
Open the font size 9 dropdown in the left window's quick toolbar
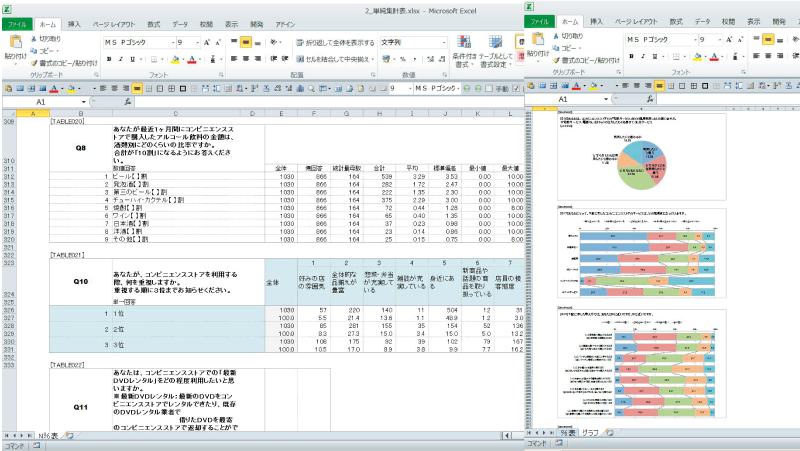point(410,88)
